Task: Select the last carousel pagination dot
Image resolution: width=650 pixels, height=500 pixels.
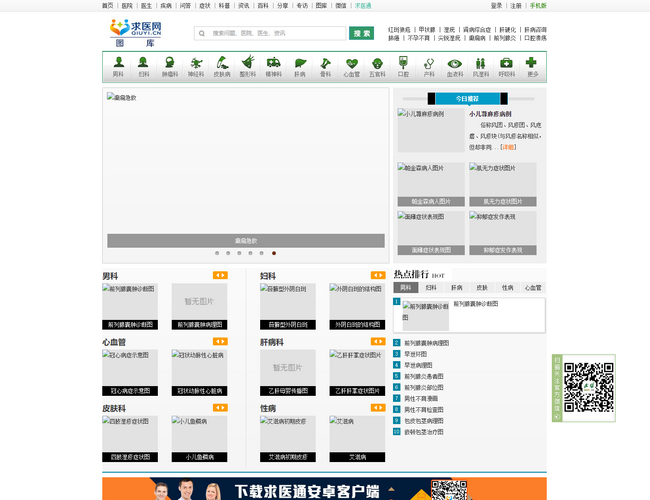Action: coord(274,253)
